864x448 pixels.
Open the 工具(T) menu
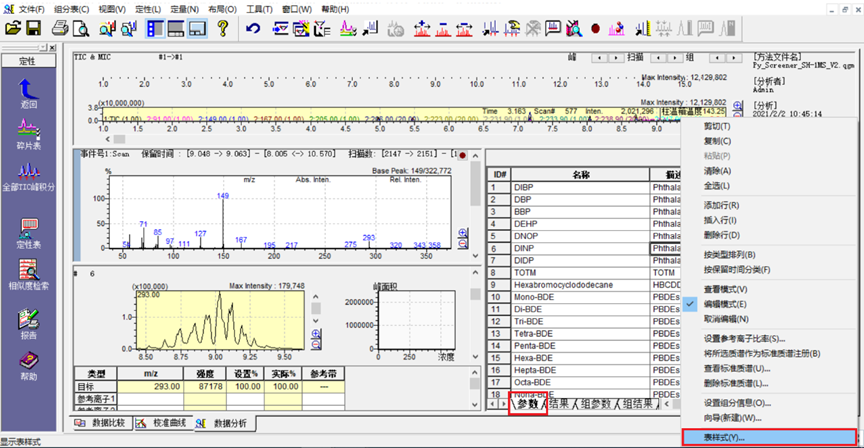259,9
